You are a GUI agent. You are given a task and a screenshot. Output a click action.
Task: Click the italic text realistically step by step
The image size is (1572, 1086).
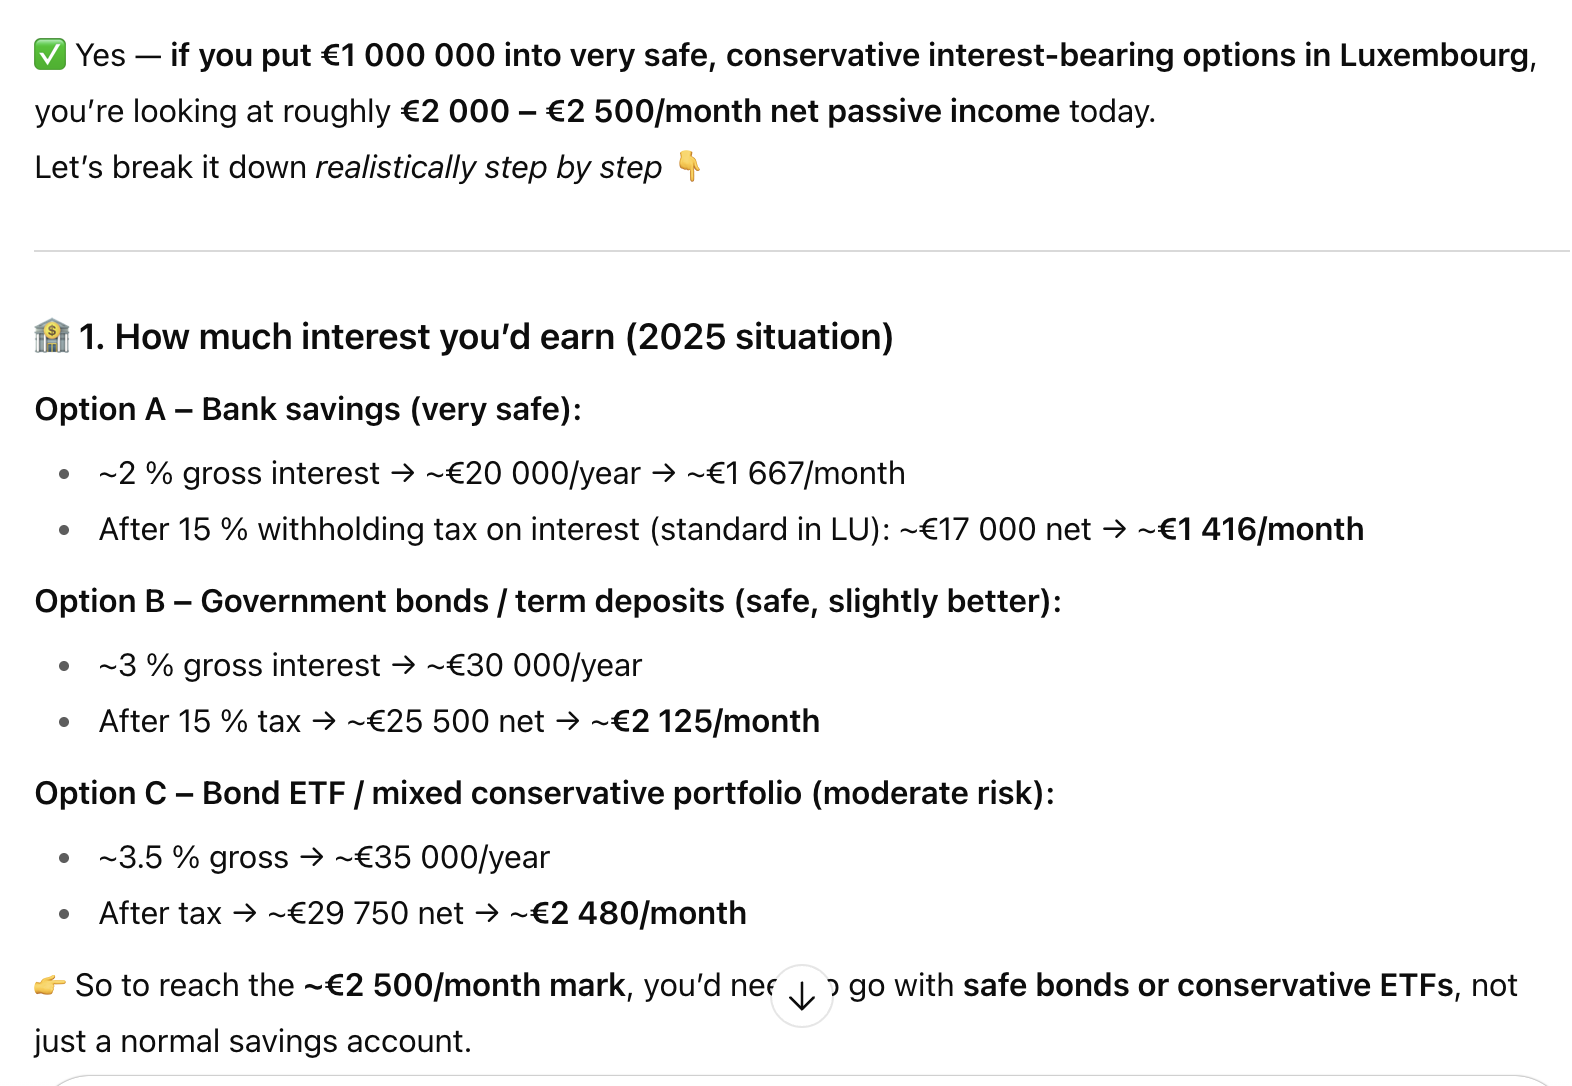488,167
